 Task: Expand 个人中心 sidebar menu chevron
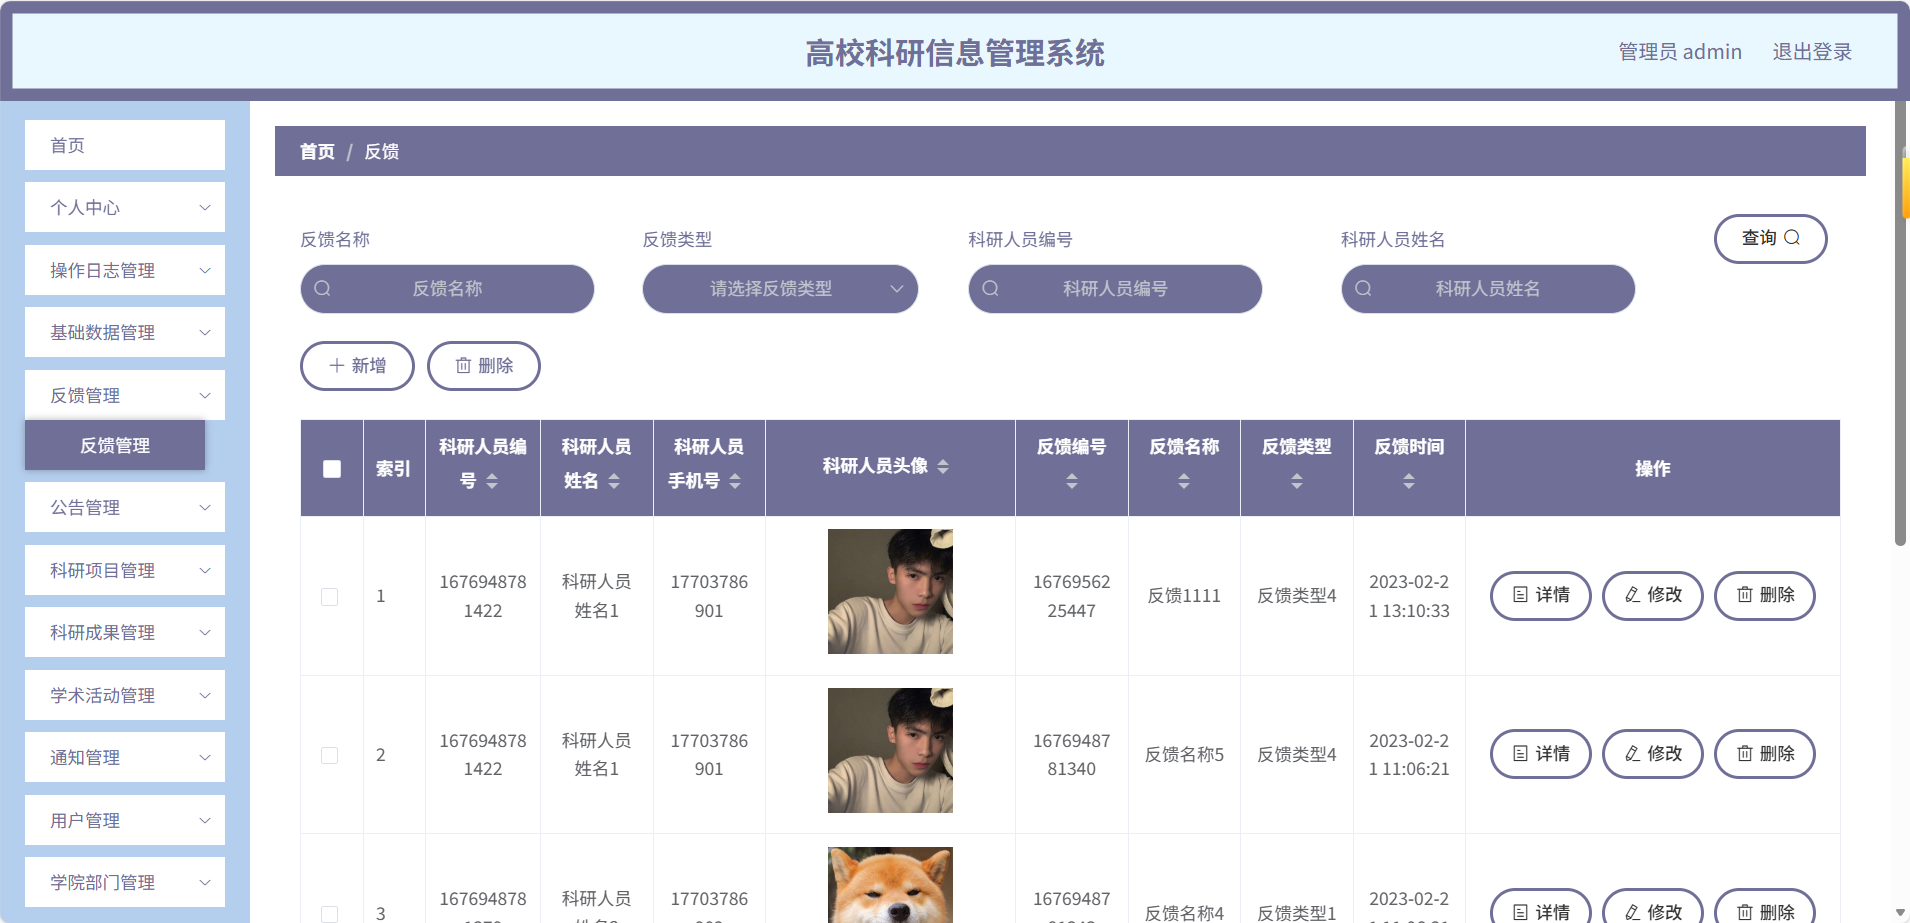[x=205, y=208]
